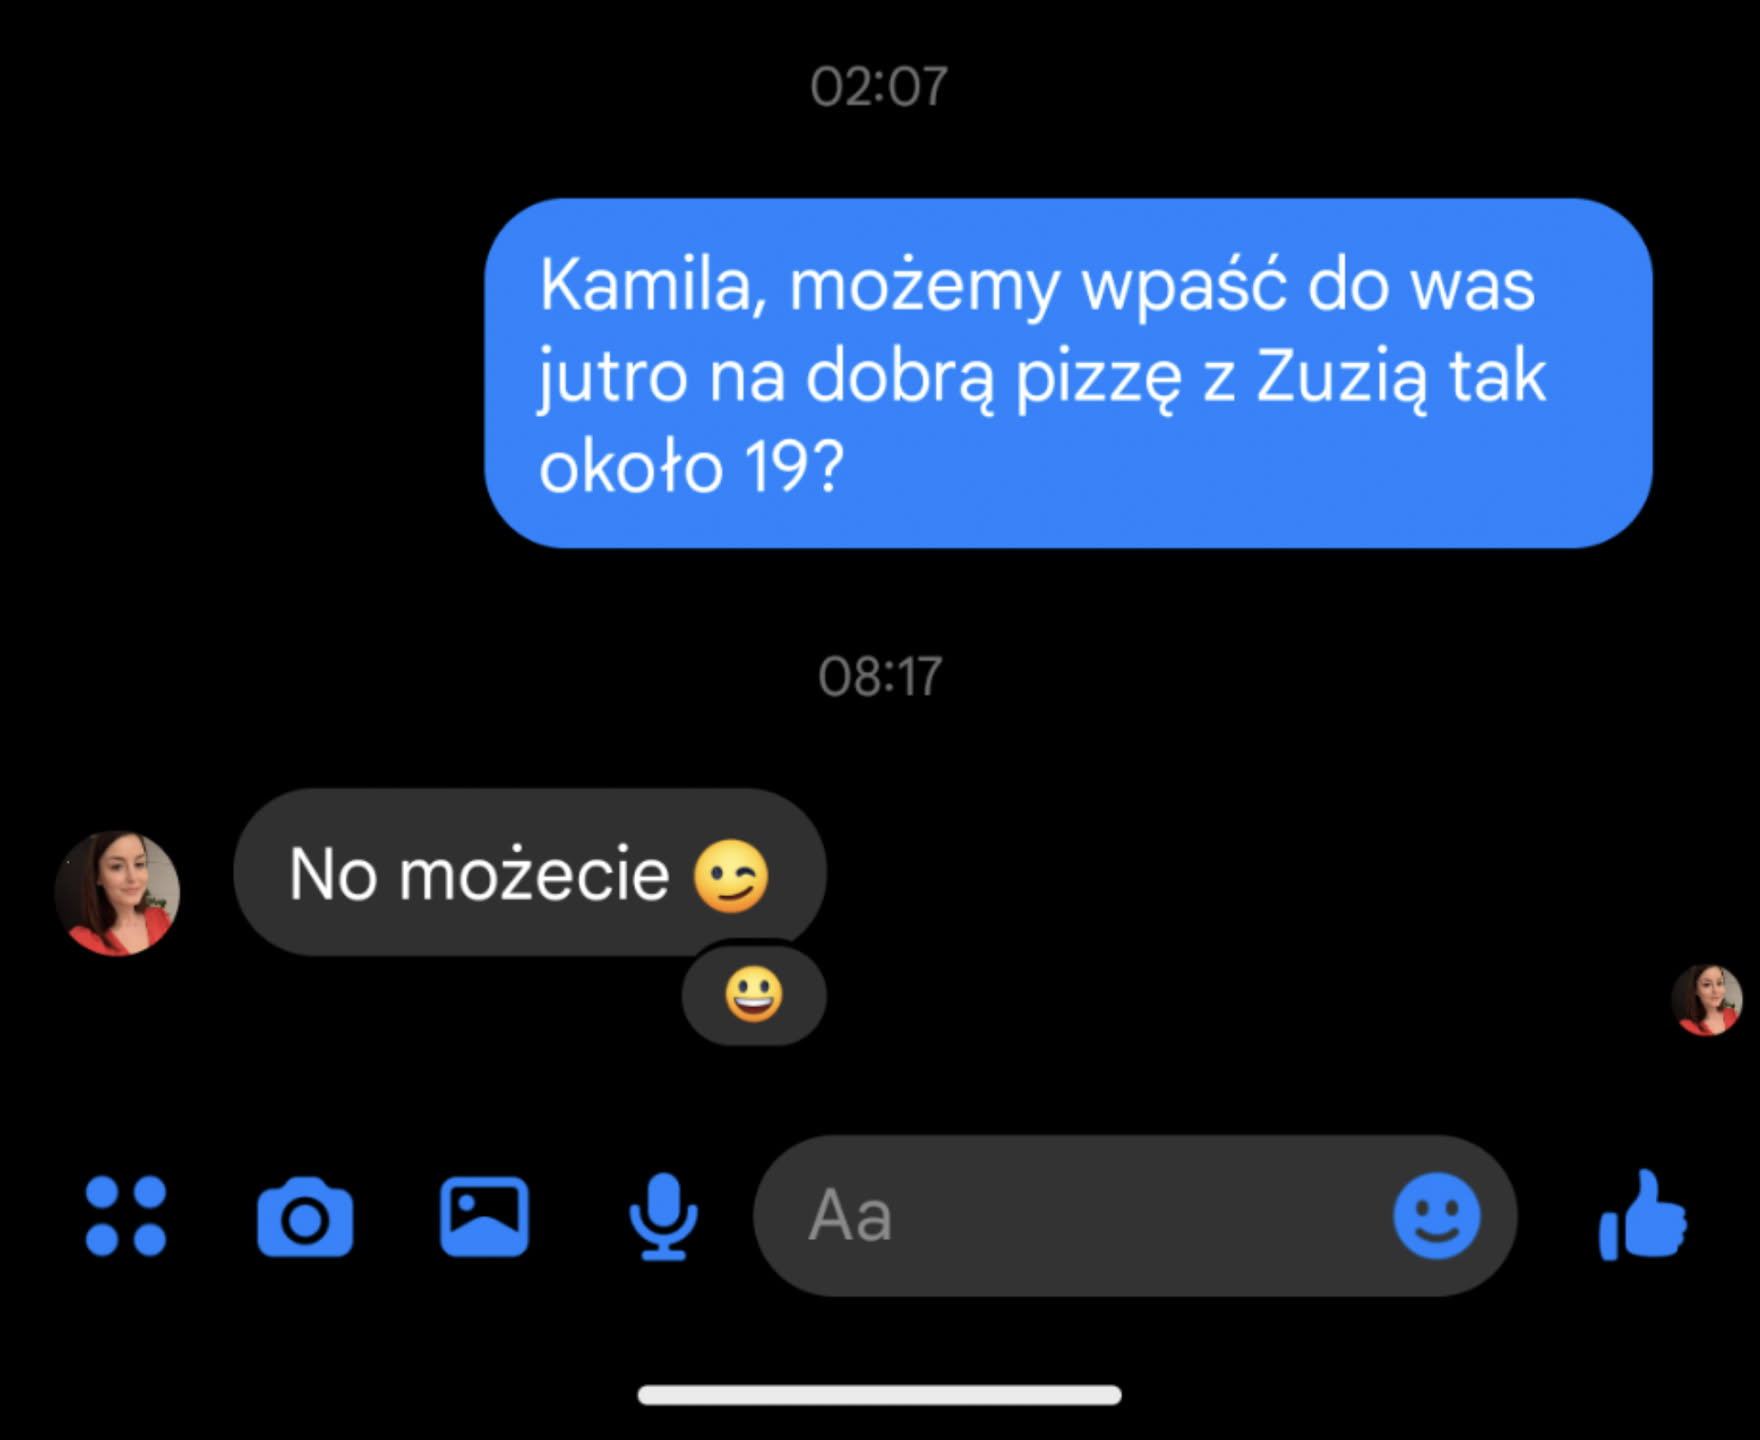Tap the grinning reaction under the reply
Image resolution: width=1760 pixels, height=1440 pixels.
coord(754,994)
